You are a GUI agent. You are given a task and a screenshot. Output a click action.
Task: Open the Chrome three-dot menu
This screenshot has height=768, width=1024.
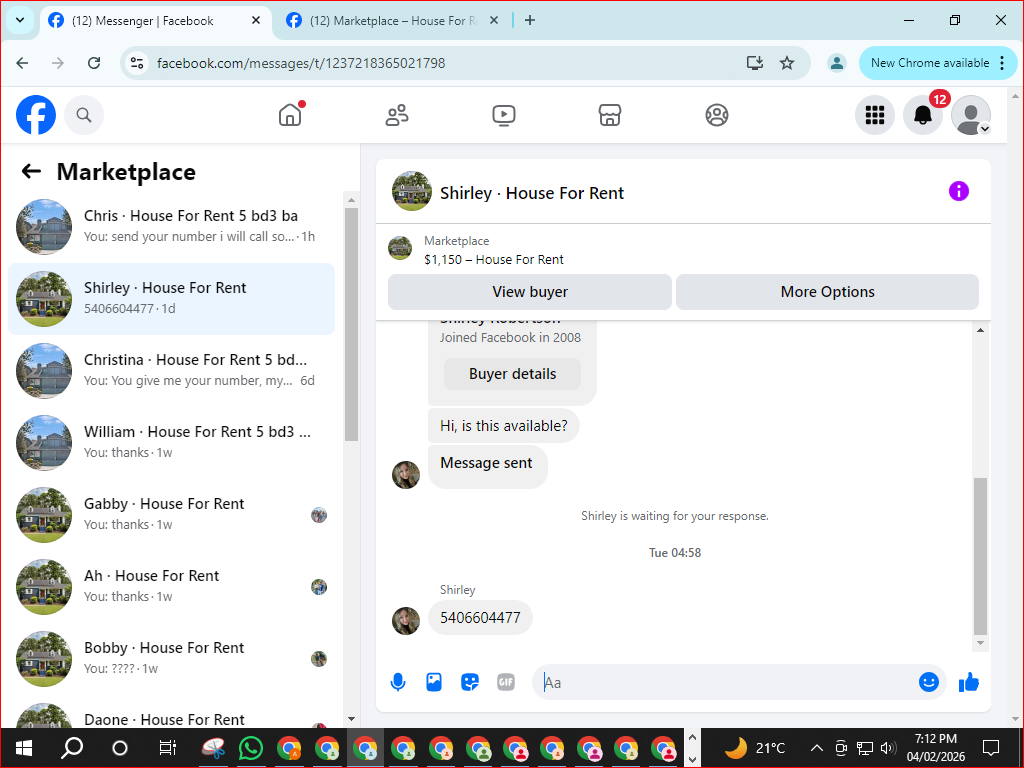(1002, 63)
